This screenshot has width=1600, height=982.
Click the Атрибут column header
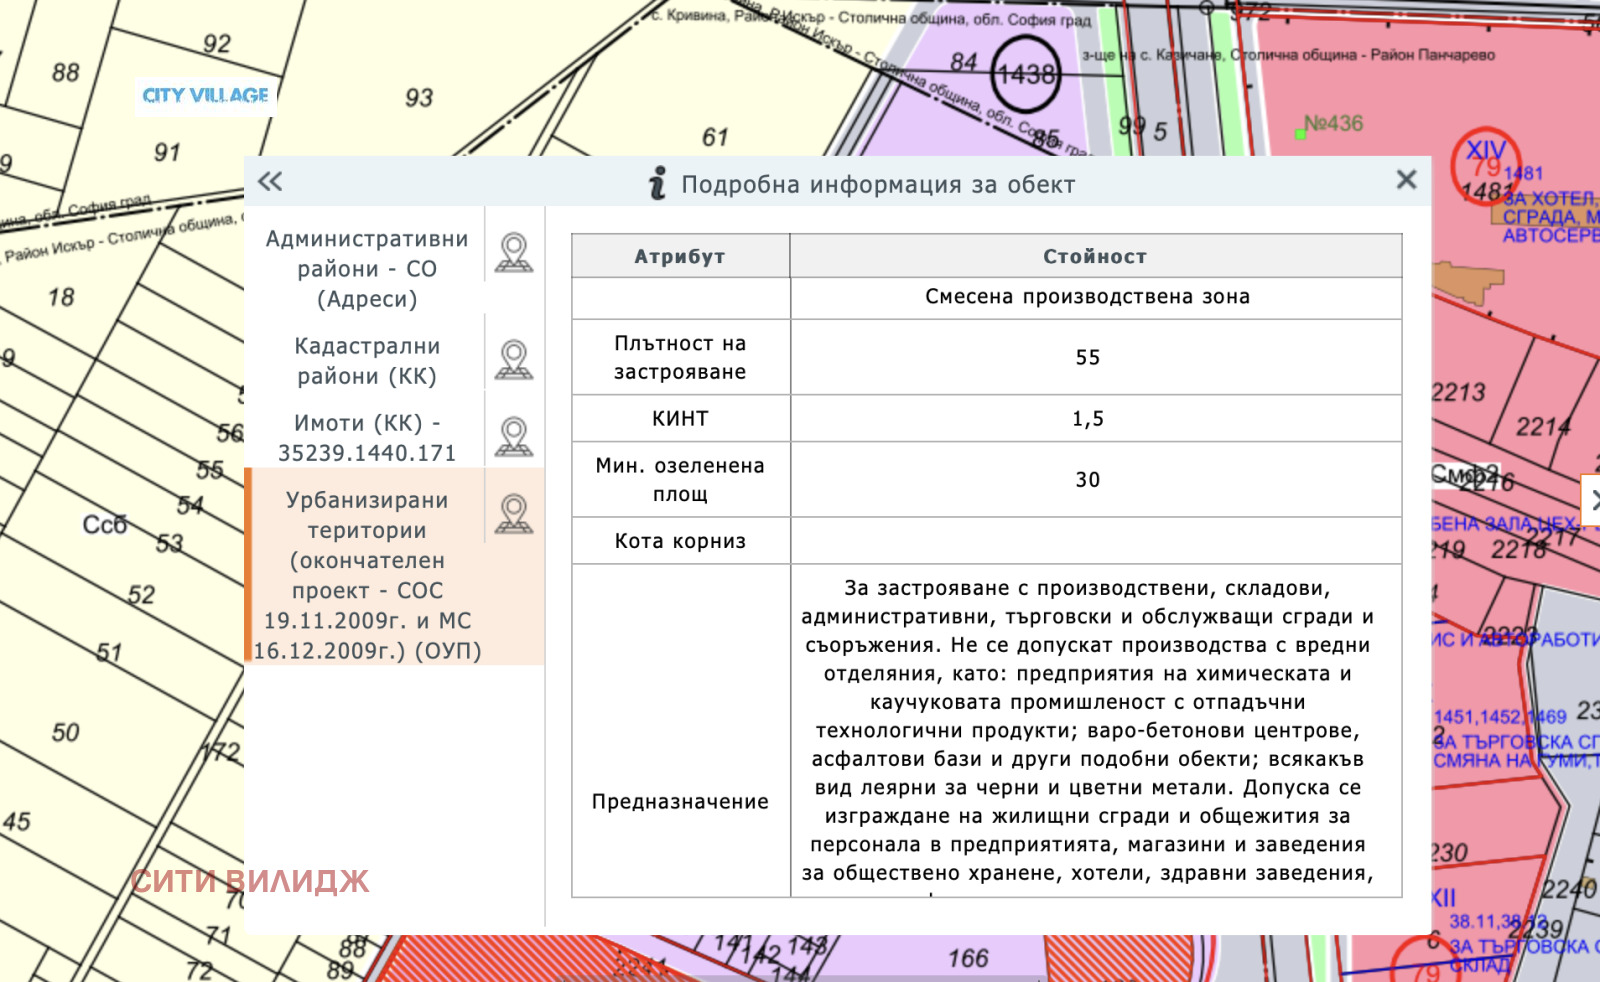680,256
